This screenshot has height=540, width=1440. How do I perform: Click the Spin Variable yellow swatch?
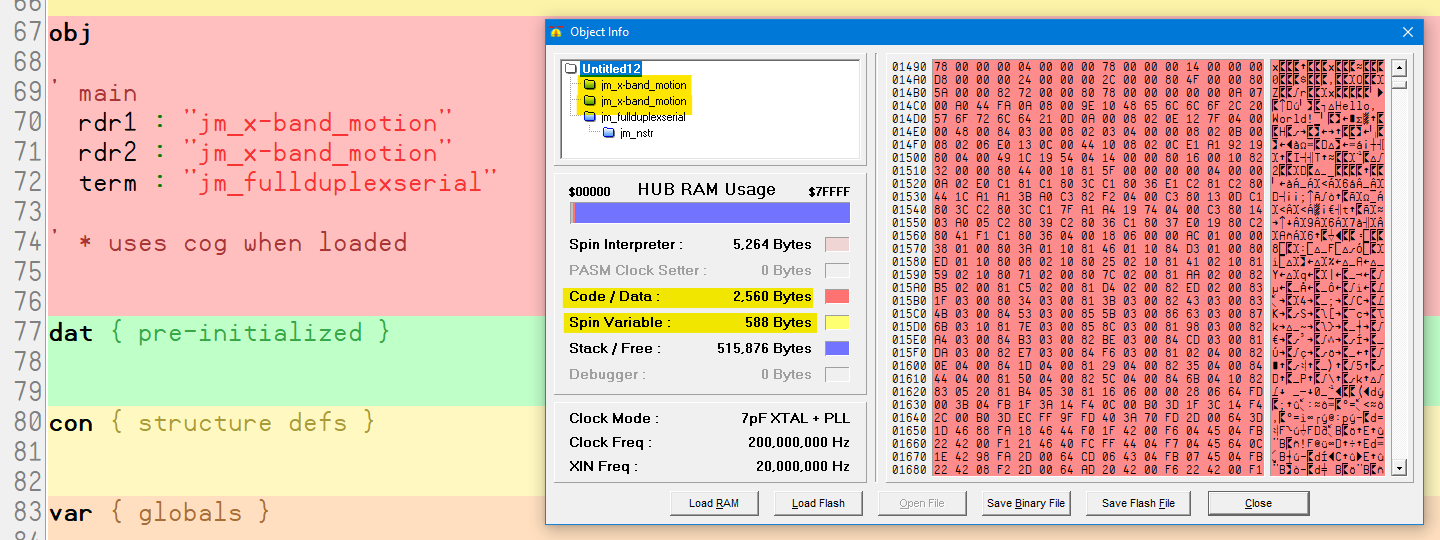(836, 322)
